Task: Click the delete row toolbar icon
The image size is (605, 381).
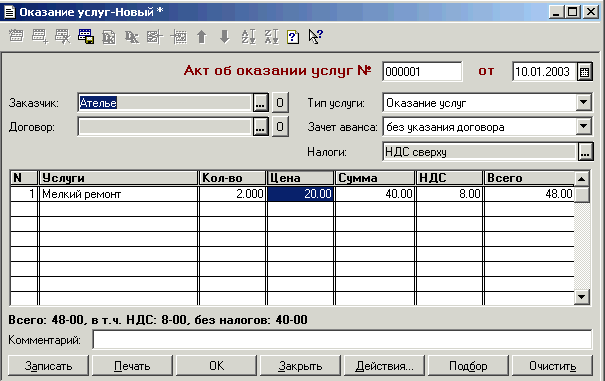Action: (63, 36)
